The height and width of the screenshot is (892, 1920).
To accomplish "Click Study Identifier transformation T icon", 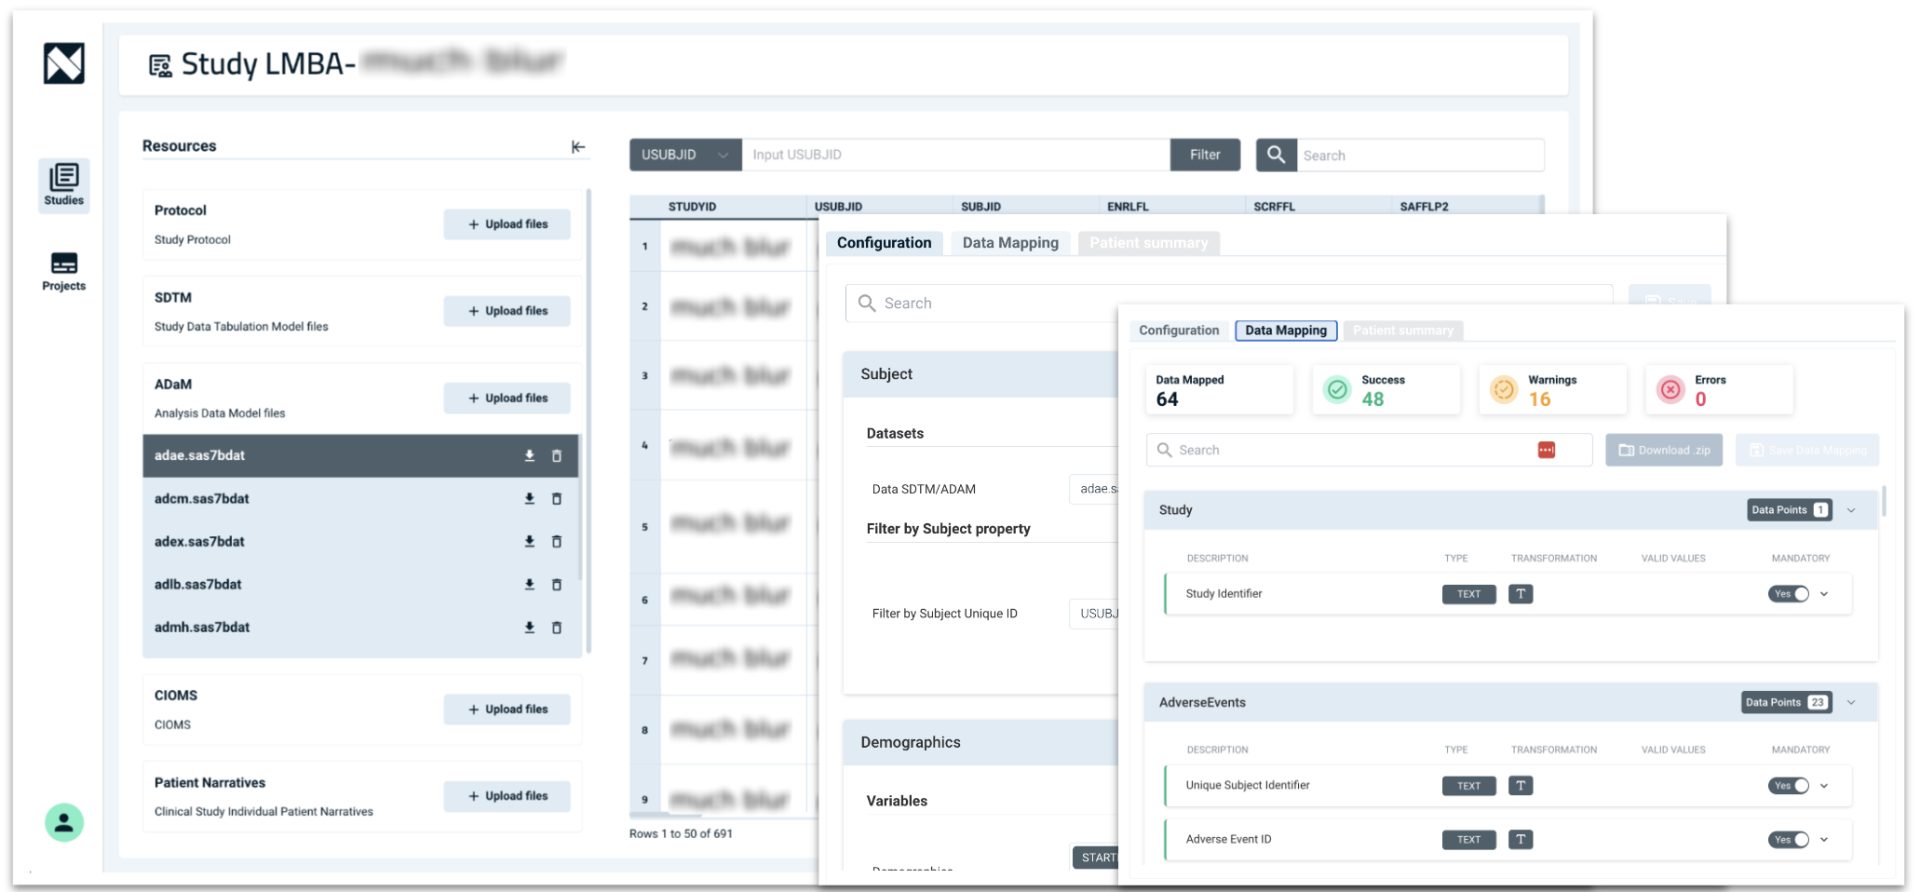I will pos(1521,594).
